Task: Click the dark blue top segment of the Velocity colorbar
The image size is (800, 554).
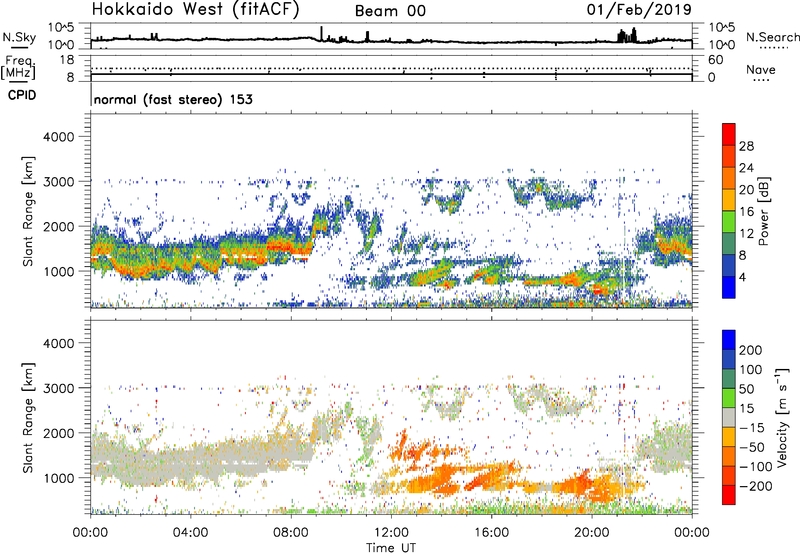Action: (x=729, y=340)
